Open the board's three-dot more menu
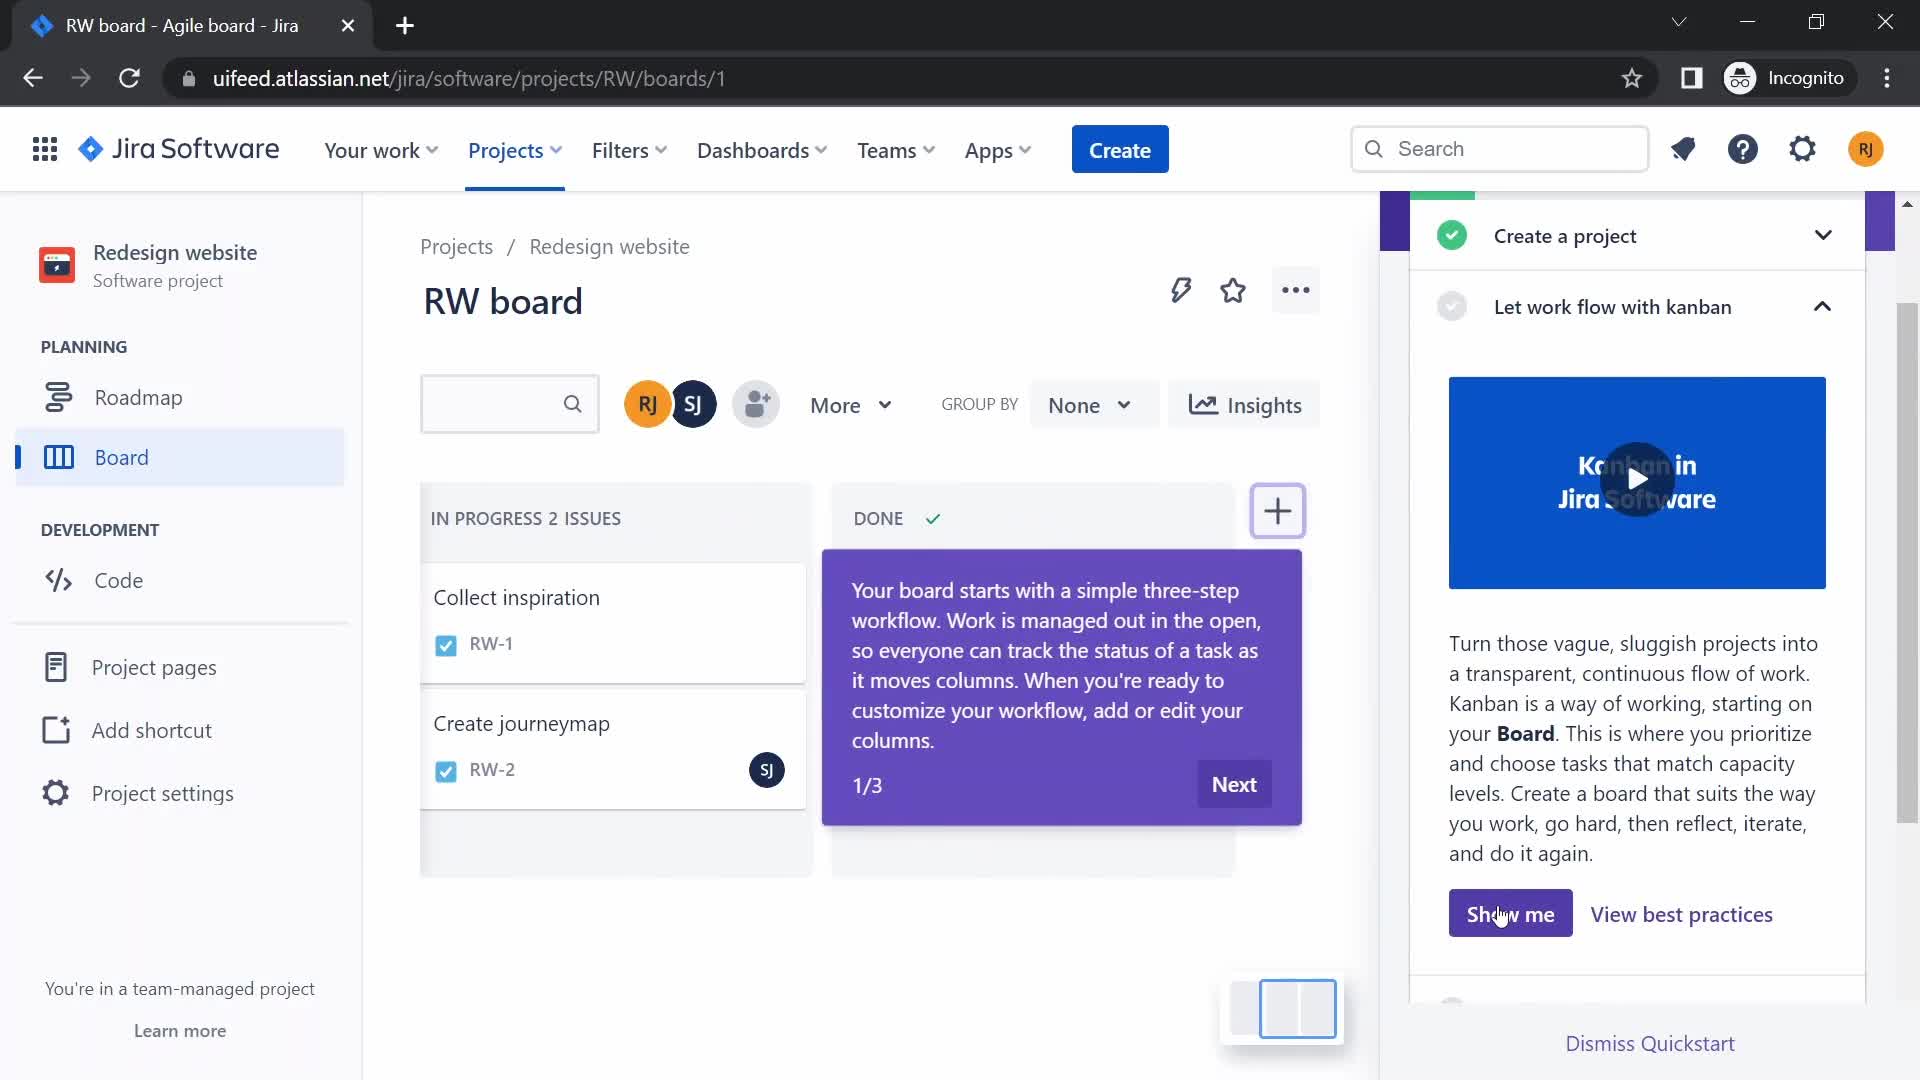The width and height of the screenshot is (1920, 1080). click(x=1296, y=291)
